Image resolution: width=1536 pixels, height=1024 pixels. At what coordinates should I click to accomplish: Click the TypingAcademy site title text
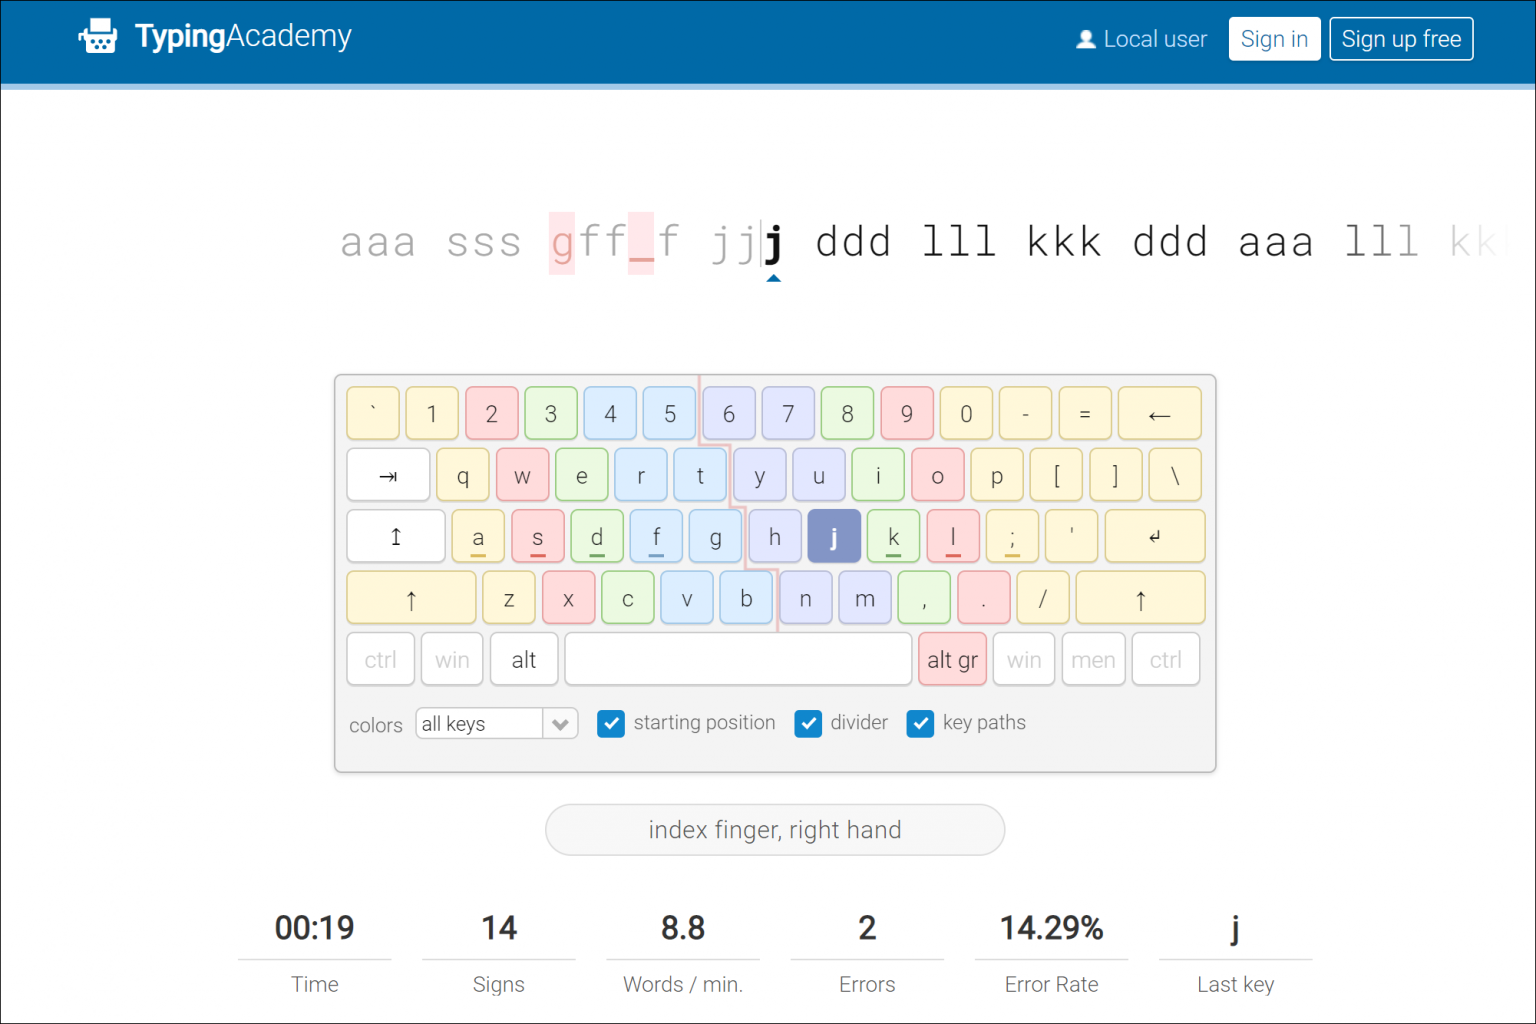pyautogui.click(x=243, y=36)
